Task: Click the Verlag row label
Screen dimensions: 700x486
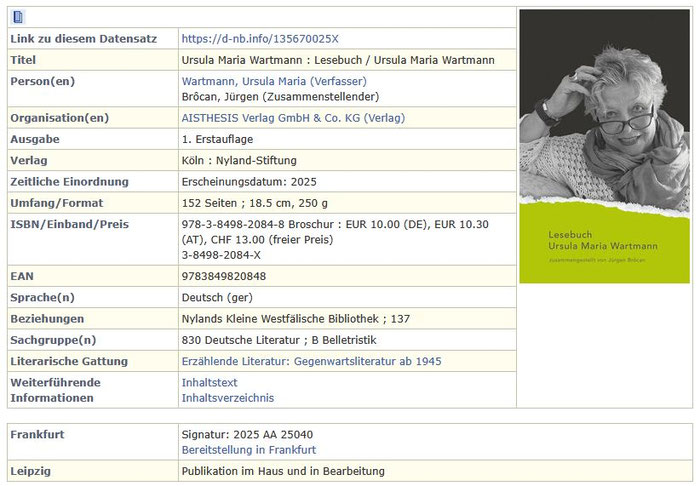Action: pos(29,160)
